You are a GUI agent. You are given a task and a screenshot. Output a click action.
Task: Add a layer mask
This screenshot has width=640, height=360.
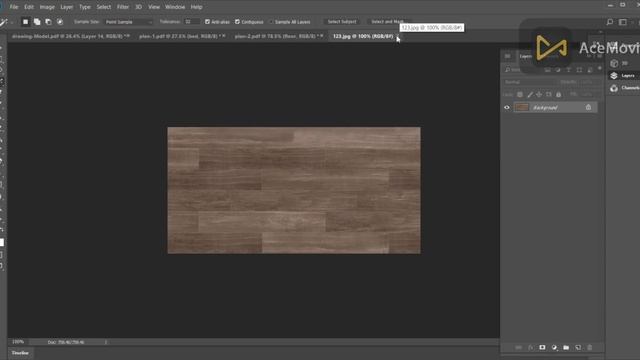click(x=542, y=348)
